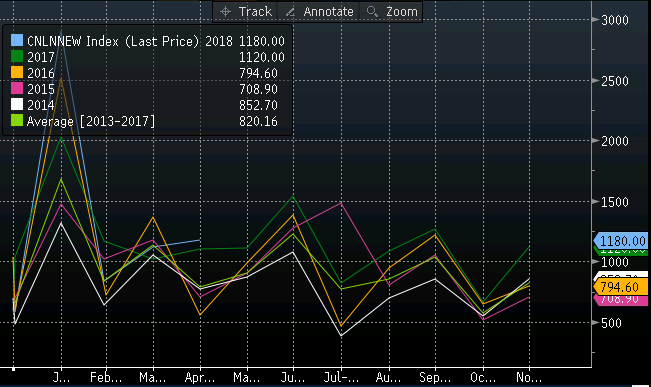Click the 1180.00 value in the legend
This screenshot has width=651, height=387.
(x=262, y=41)
